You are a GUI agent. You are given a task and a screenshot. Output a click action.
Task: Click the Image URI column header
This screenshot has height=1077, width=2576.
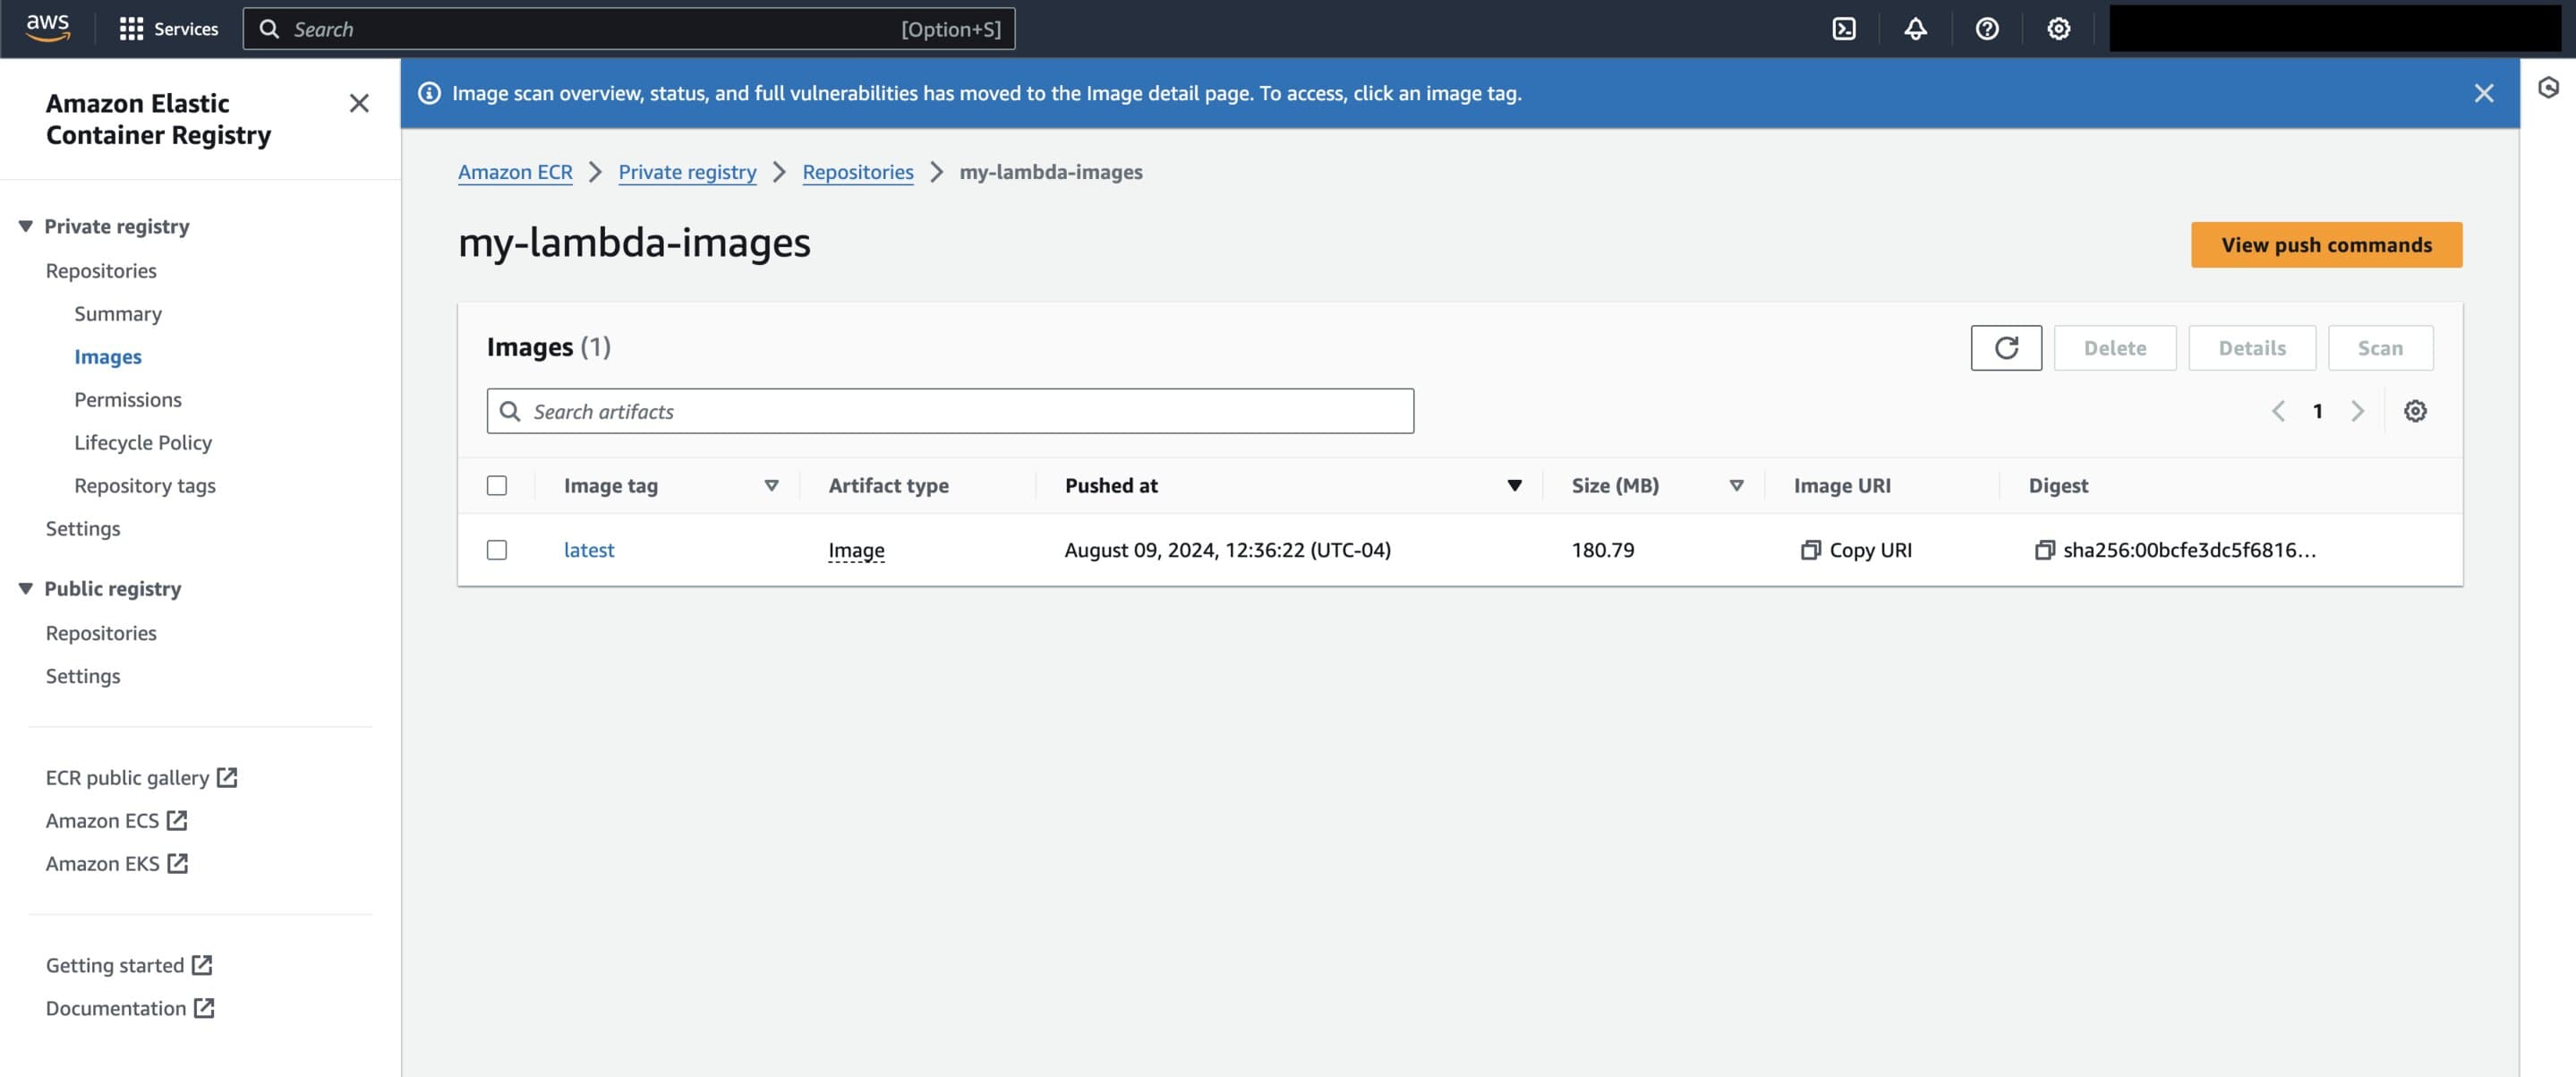coord(1841,485)
